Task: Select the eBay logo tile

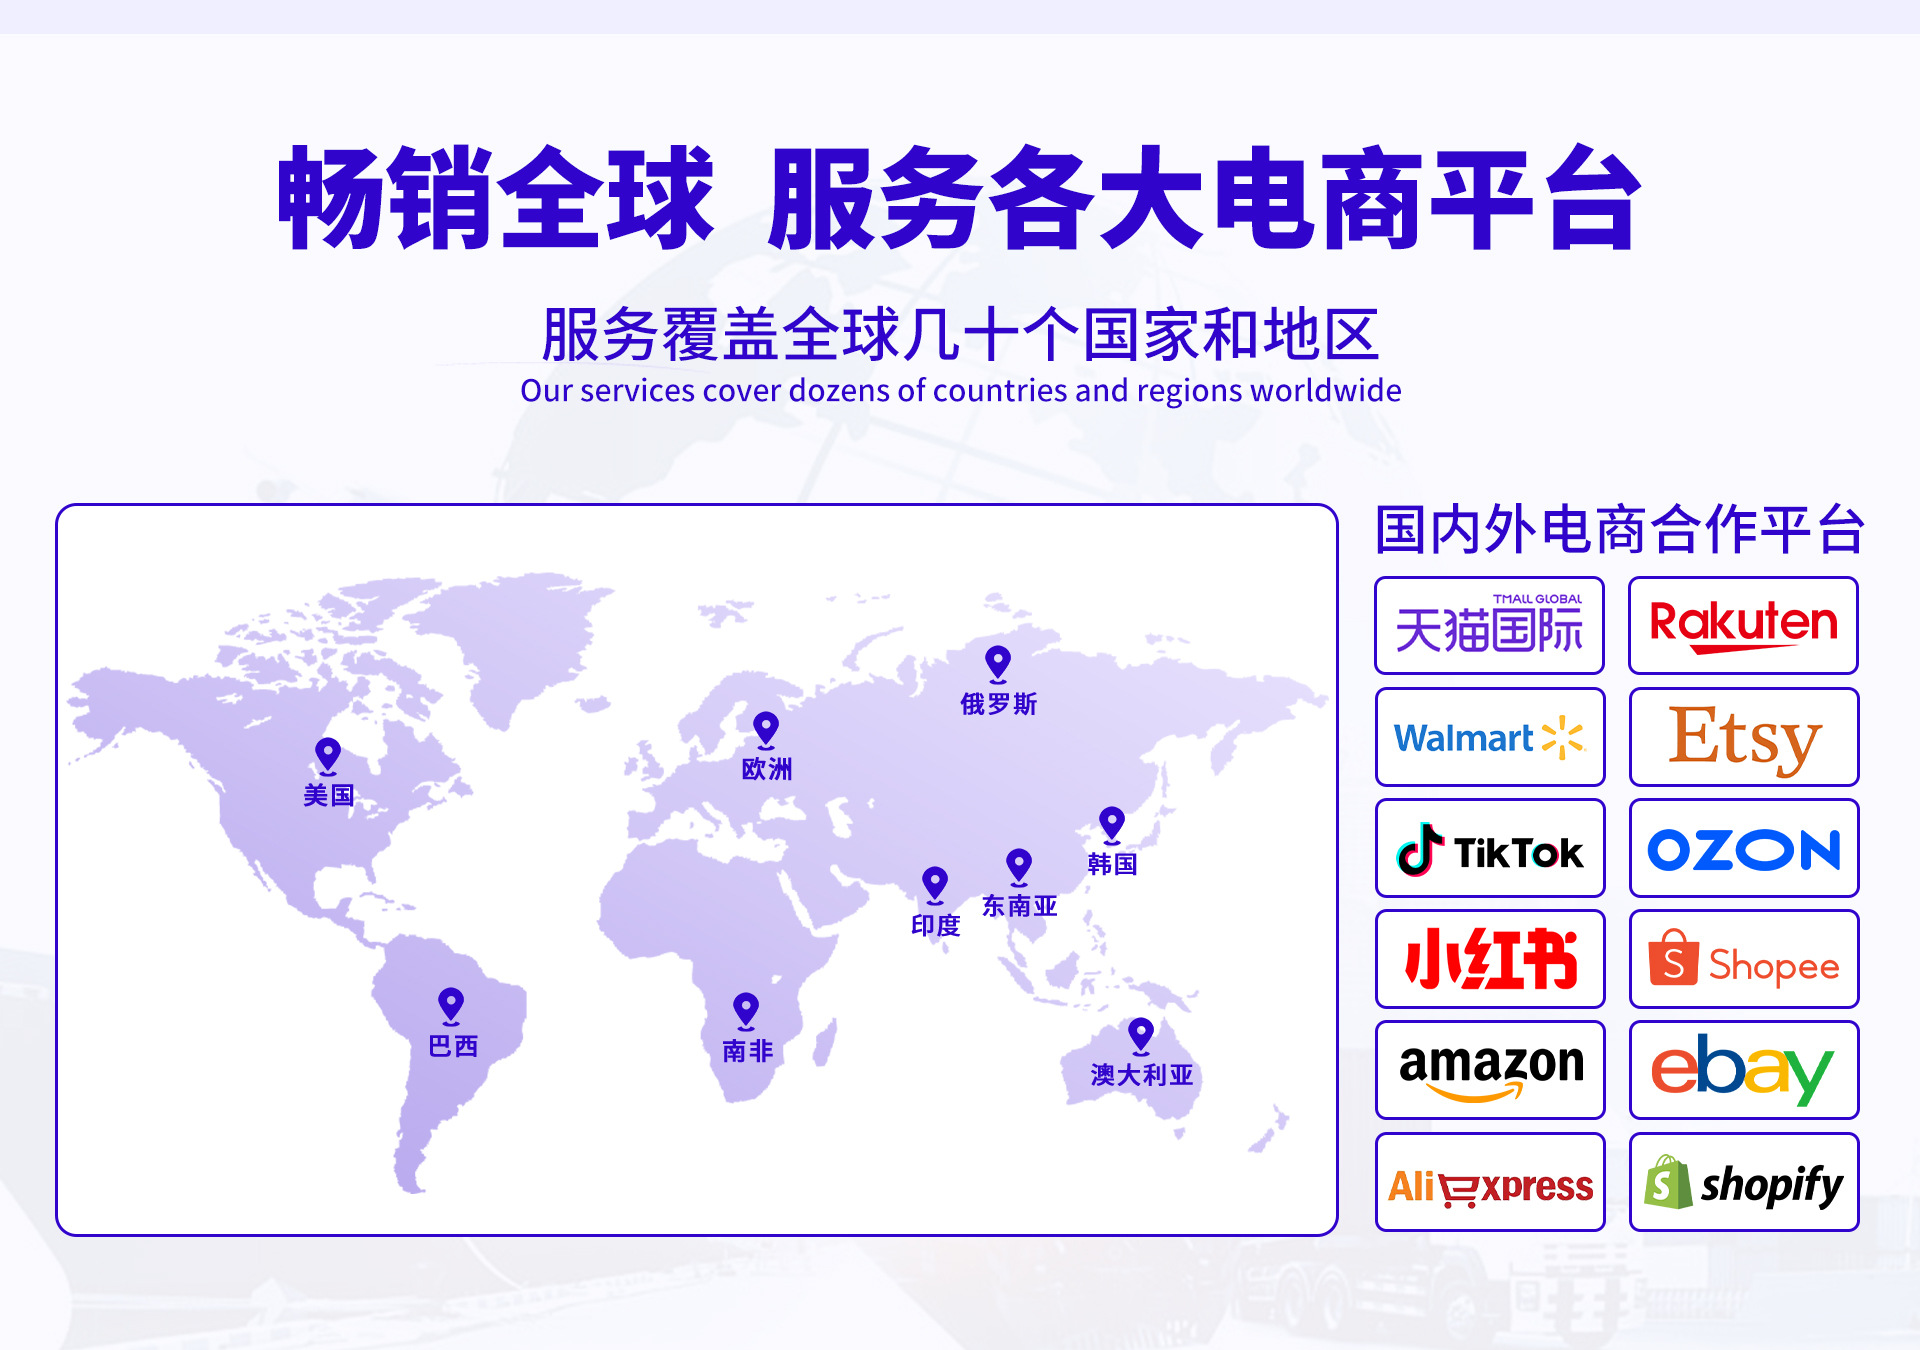Action: [x=1743, y=1070]
